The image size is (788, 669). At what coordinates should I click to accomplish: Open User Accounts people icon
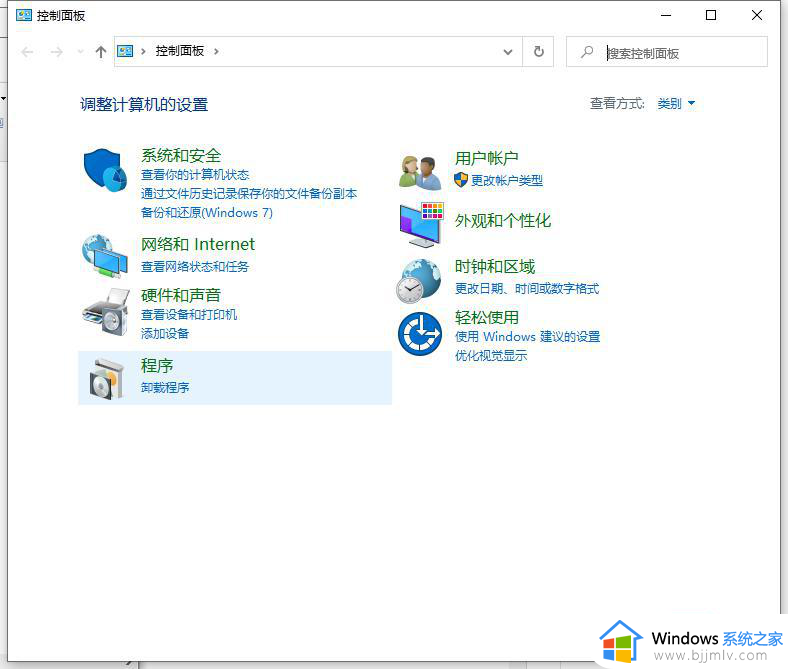click(x=420, y=172)
